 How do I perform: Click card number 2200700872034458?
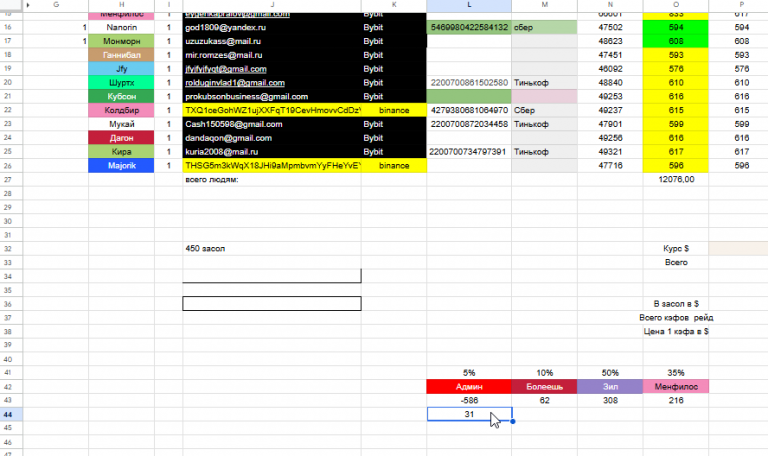[469, 124]
